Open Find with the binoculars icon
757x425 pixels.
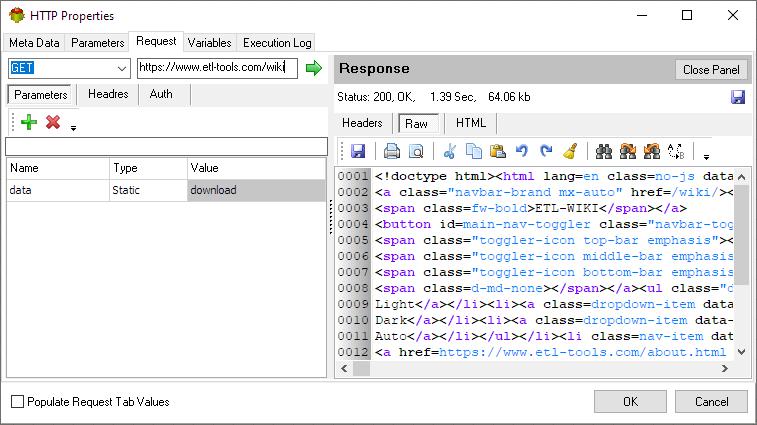tap(603, 151)
